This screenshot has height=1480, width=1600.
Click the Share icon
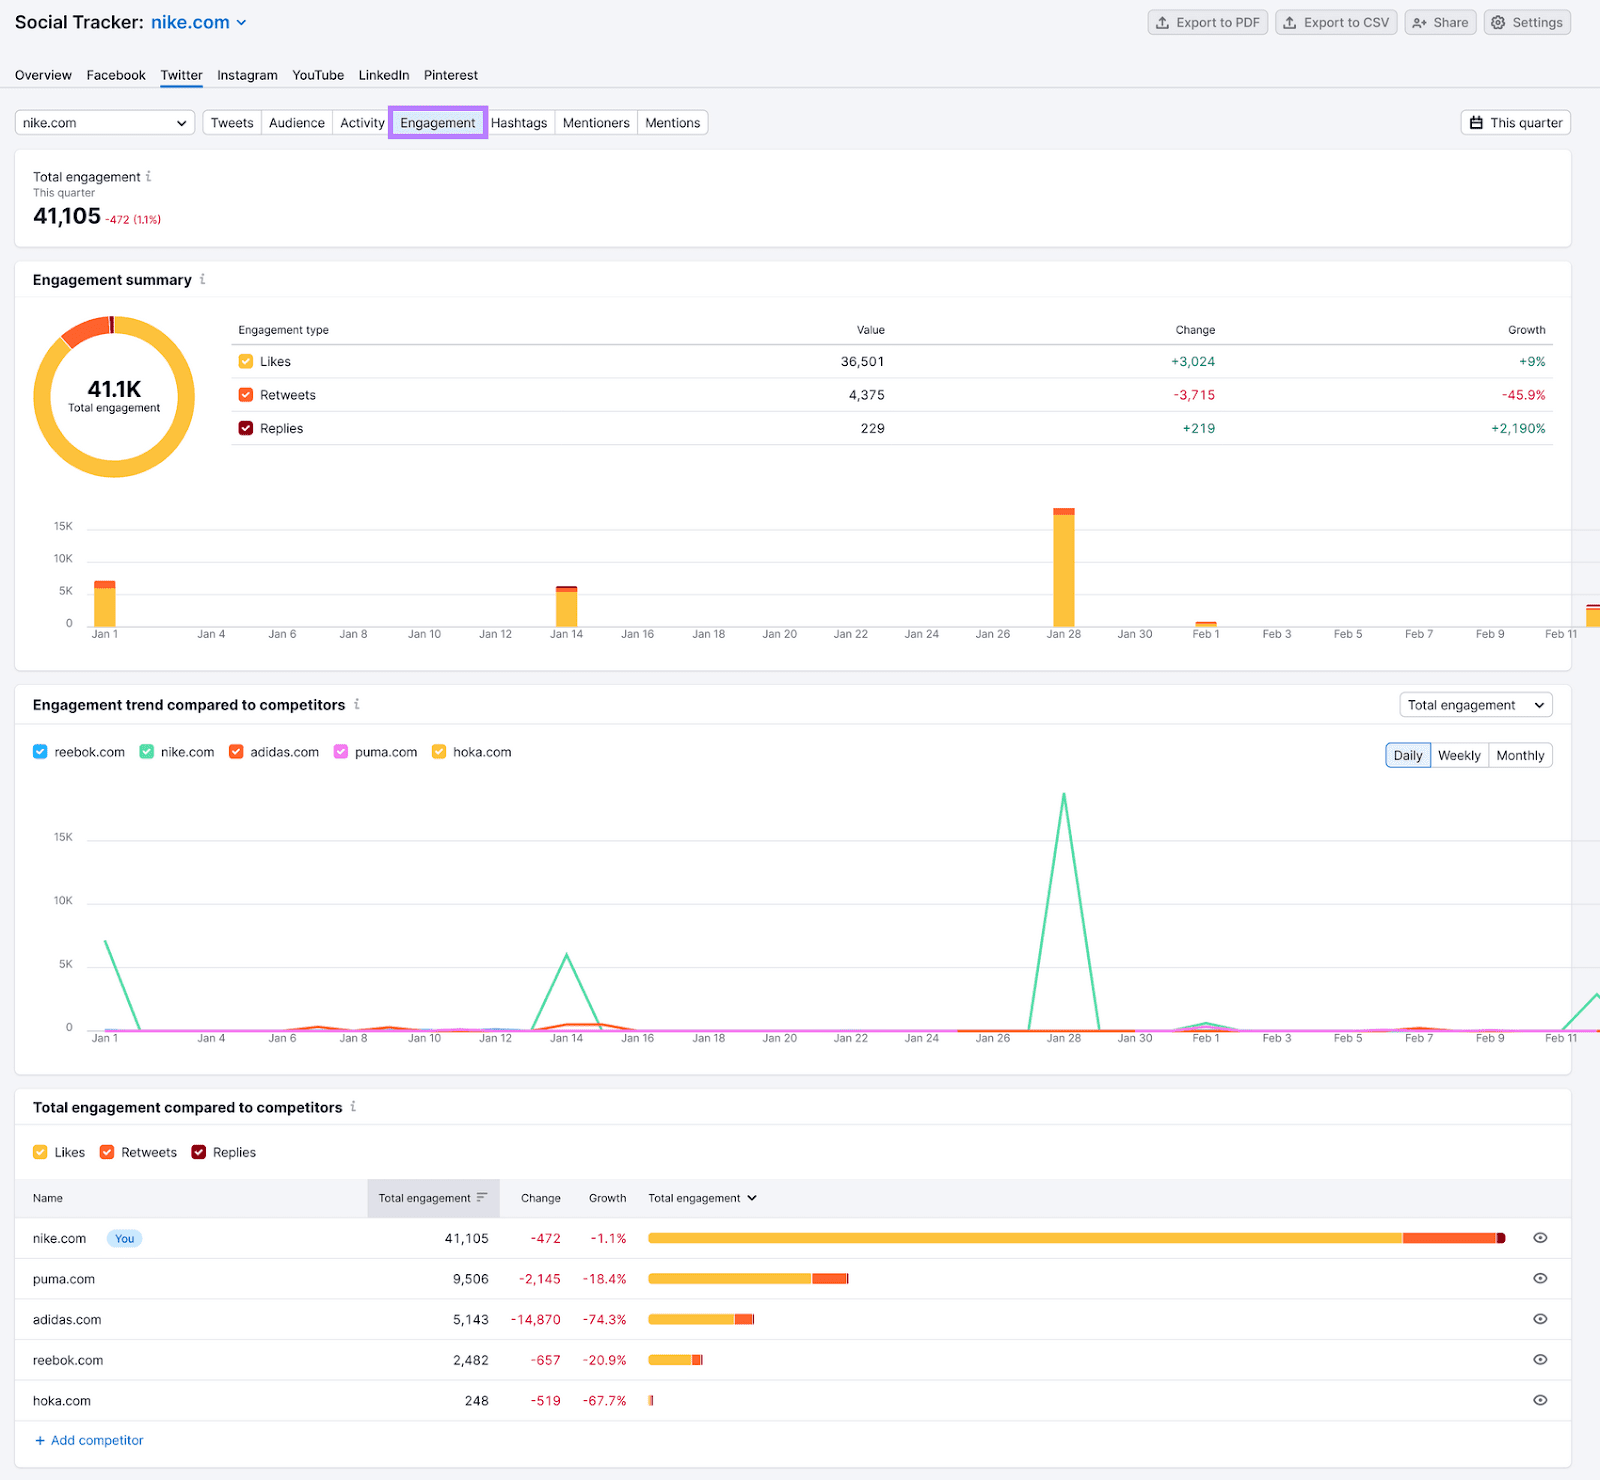[x=1419, y=22]
